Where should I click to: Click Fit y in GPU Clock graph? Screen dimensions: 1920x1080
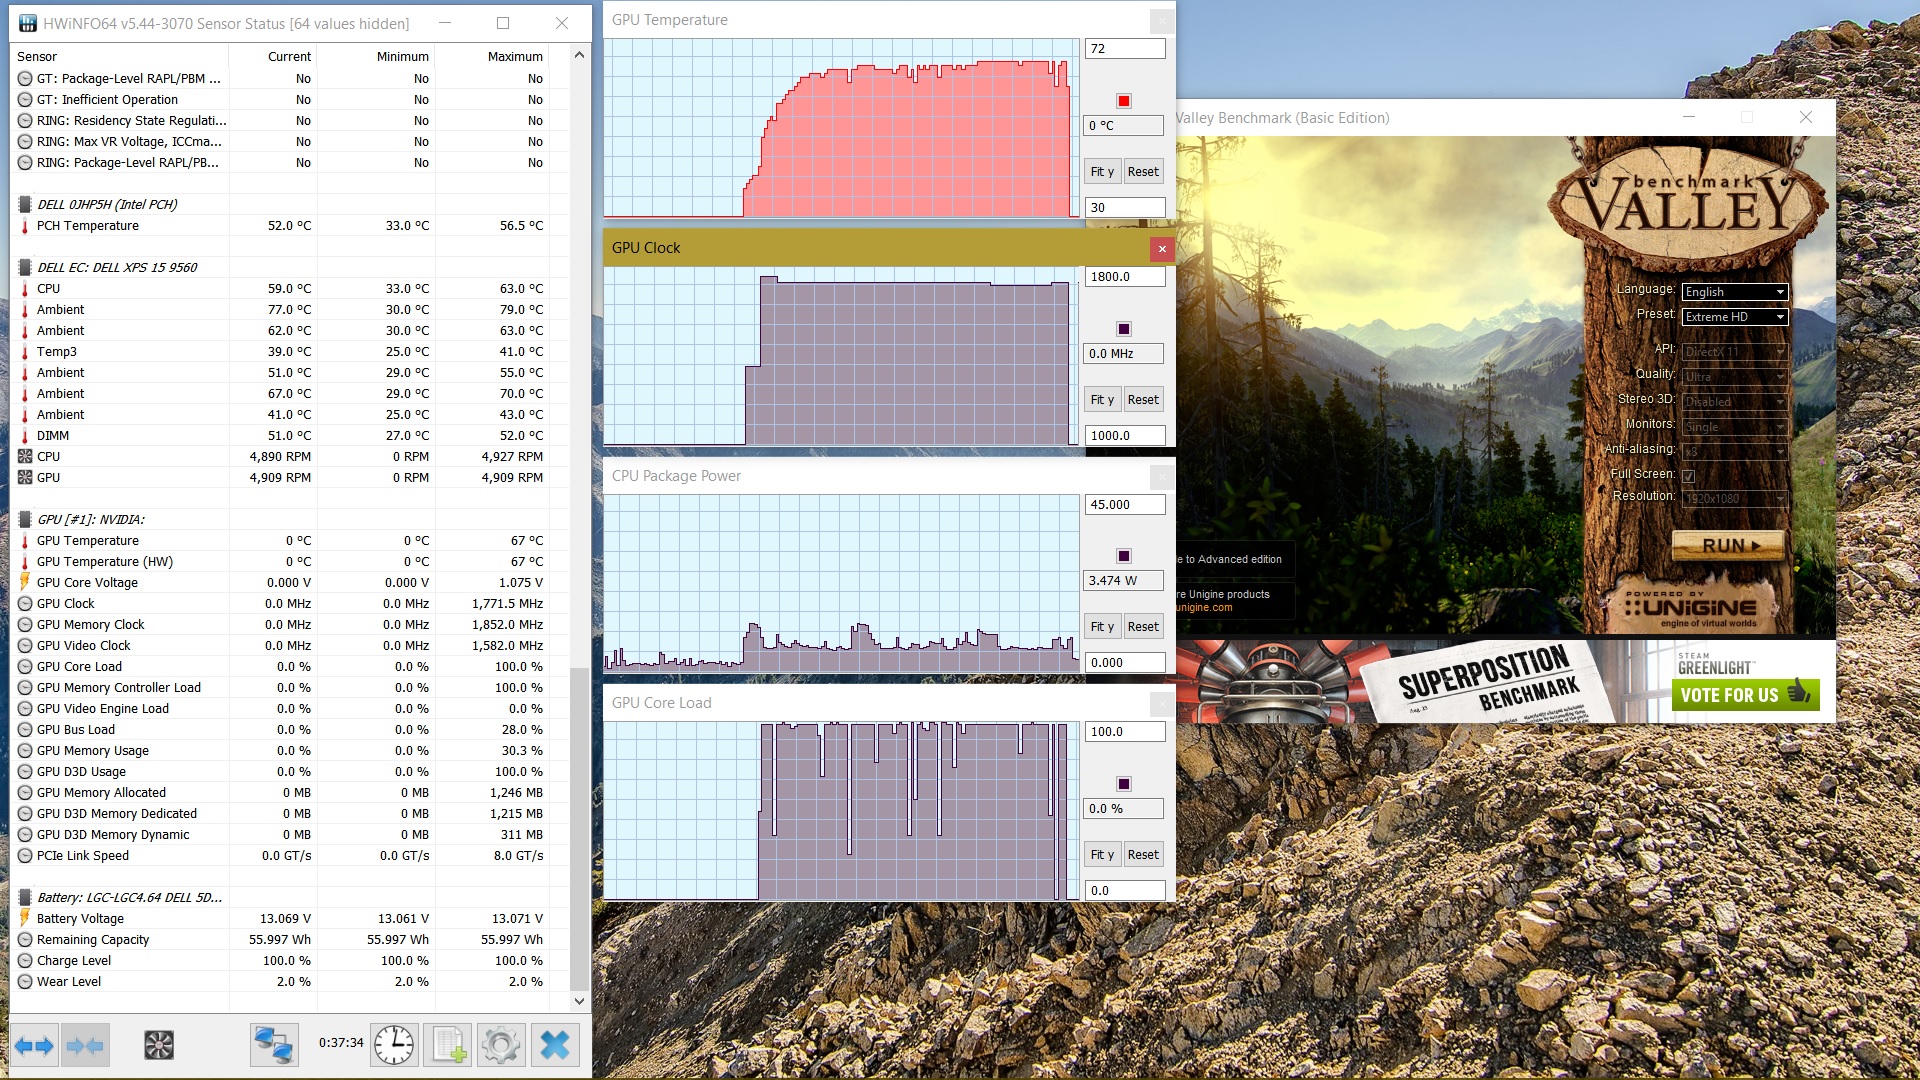pos(1102,400)
